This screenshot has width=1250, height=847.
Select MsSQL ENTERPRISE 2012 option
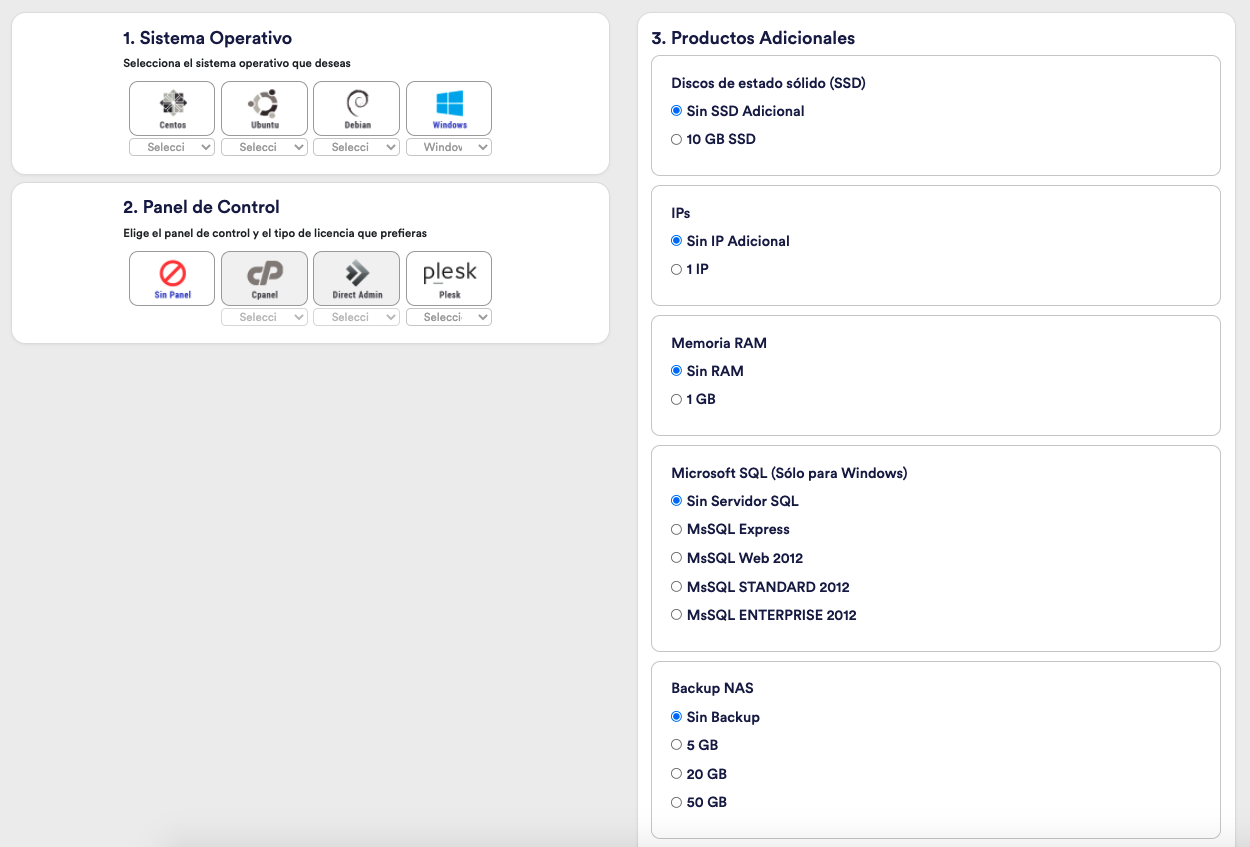point(677,615)
